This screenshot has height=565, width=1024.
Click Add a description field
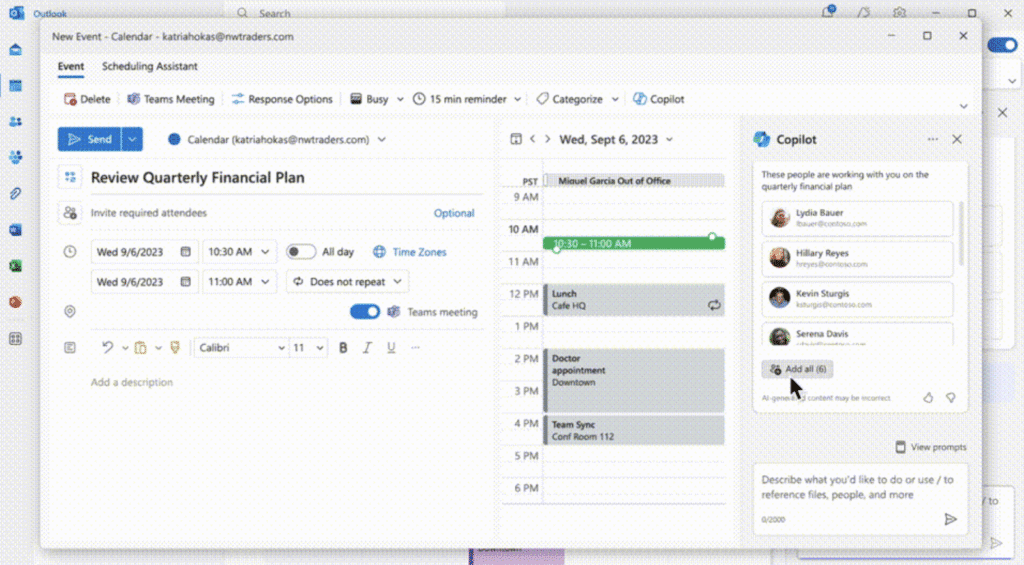point(132,382)
